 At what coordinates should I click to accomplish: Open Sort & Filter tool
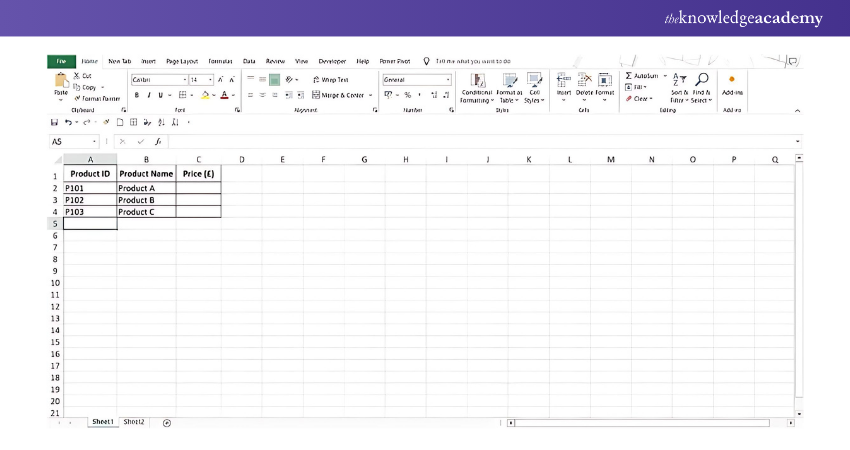coord(679,81)
